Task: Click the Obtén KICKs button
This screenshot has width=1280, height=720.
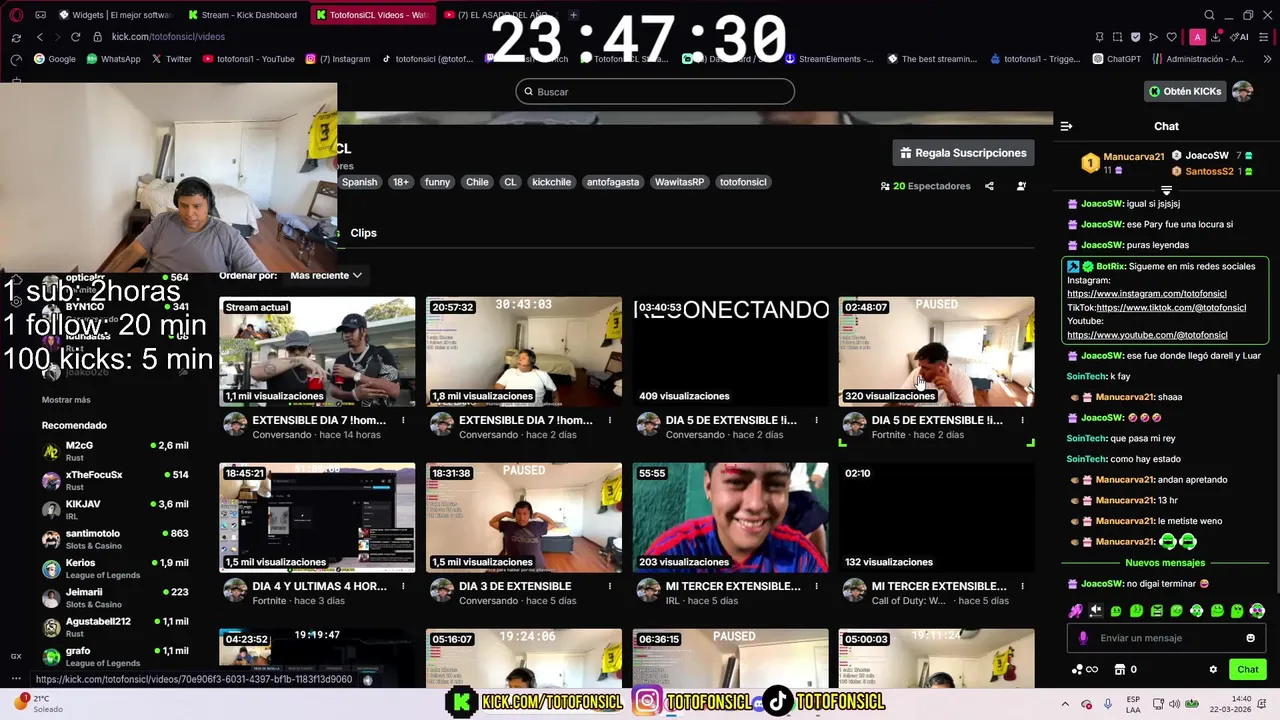Action: (1185, 91)
